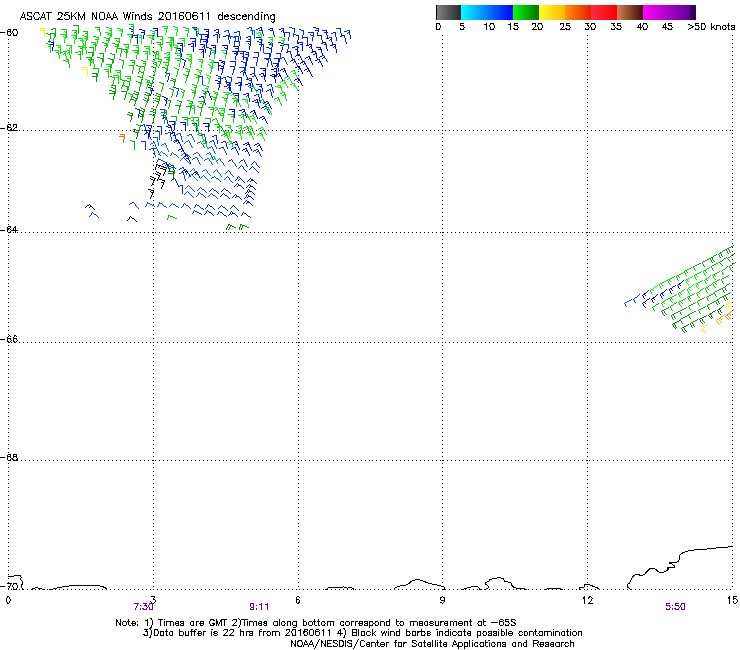
Task: Click the magenta 40-45 knots color band
Action: [666, 12]
